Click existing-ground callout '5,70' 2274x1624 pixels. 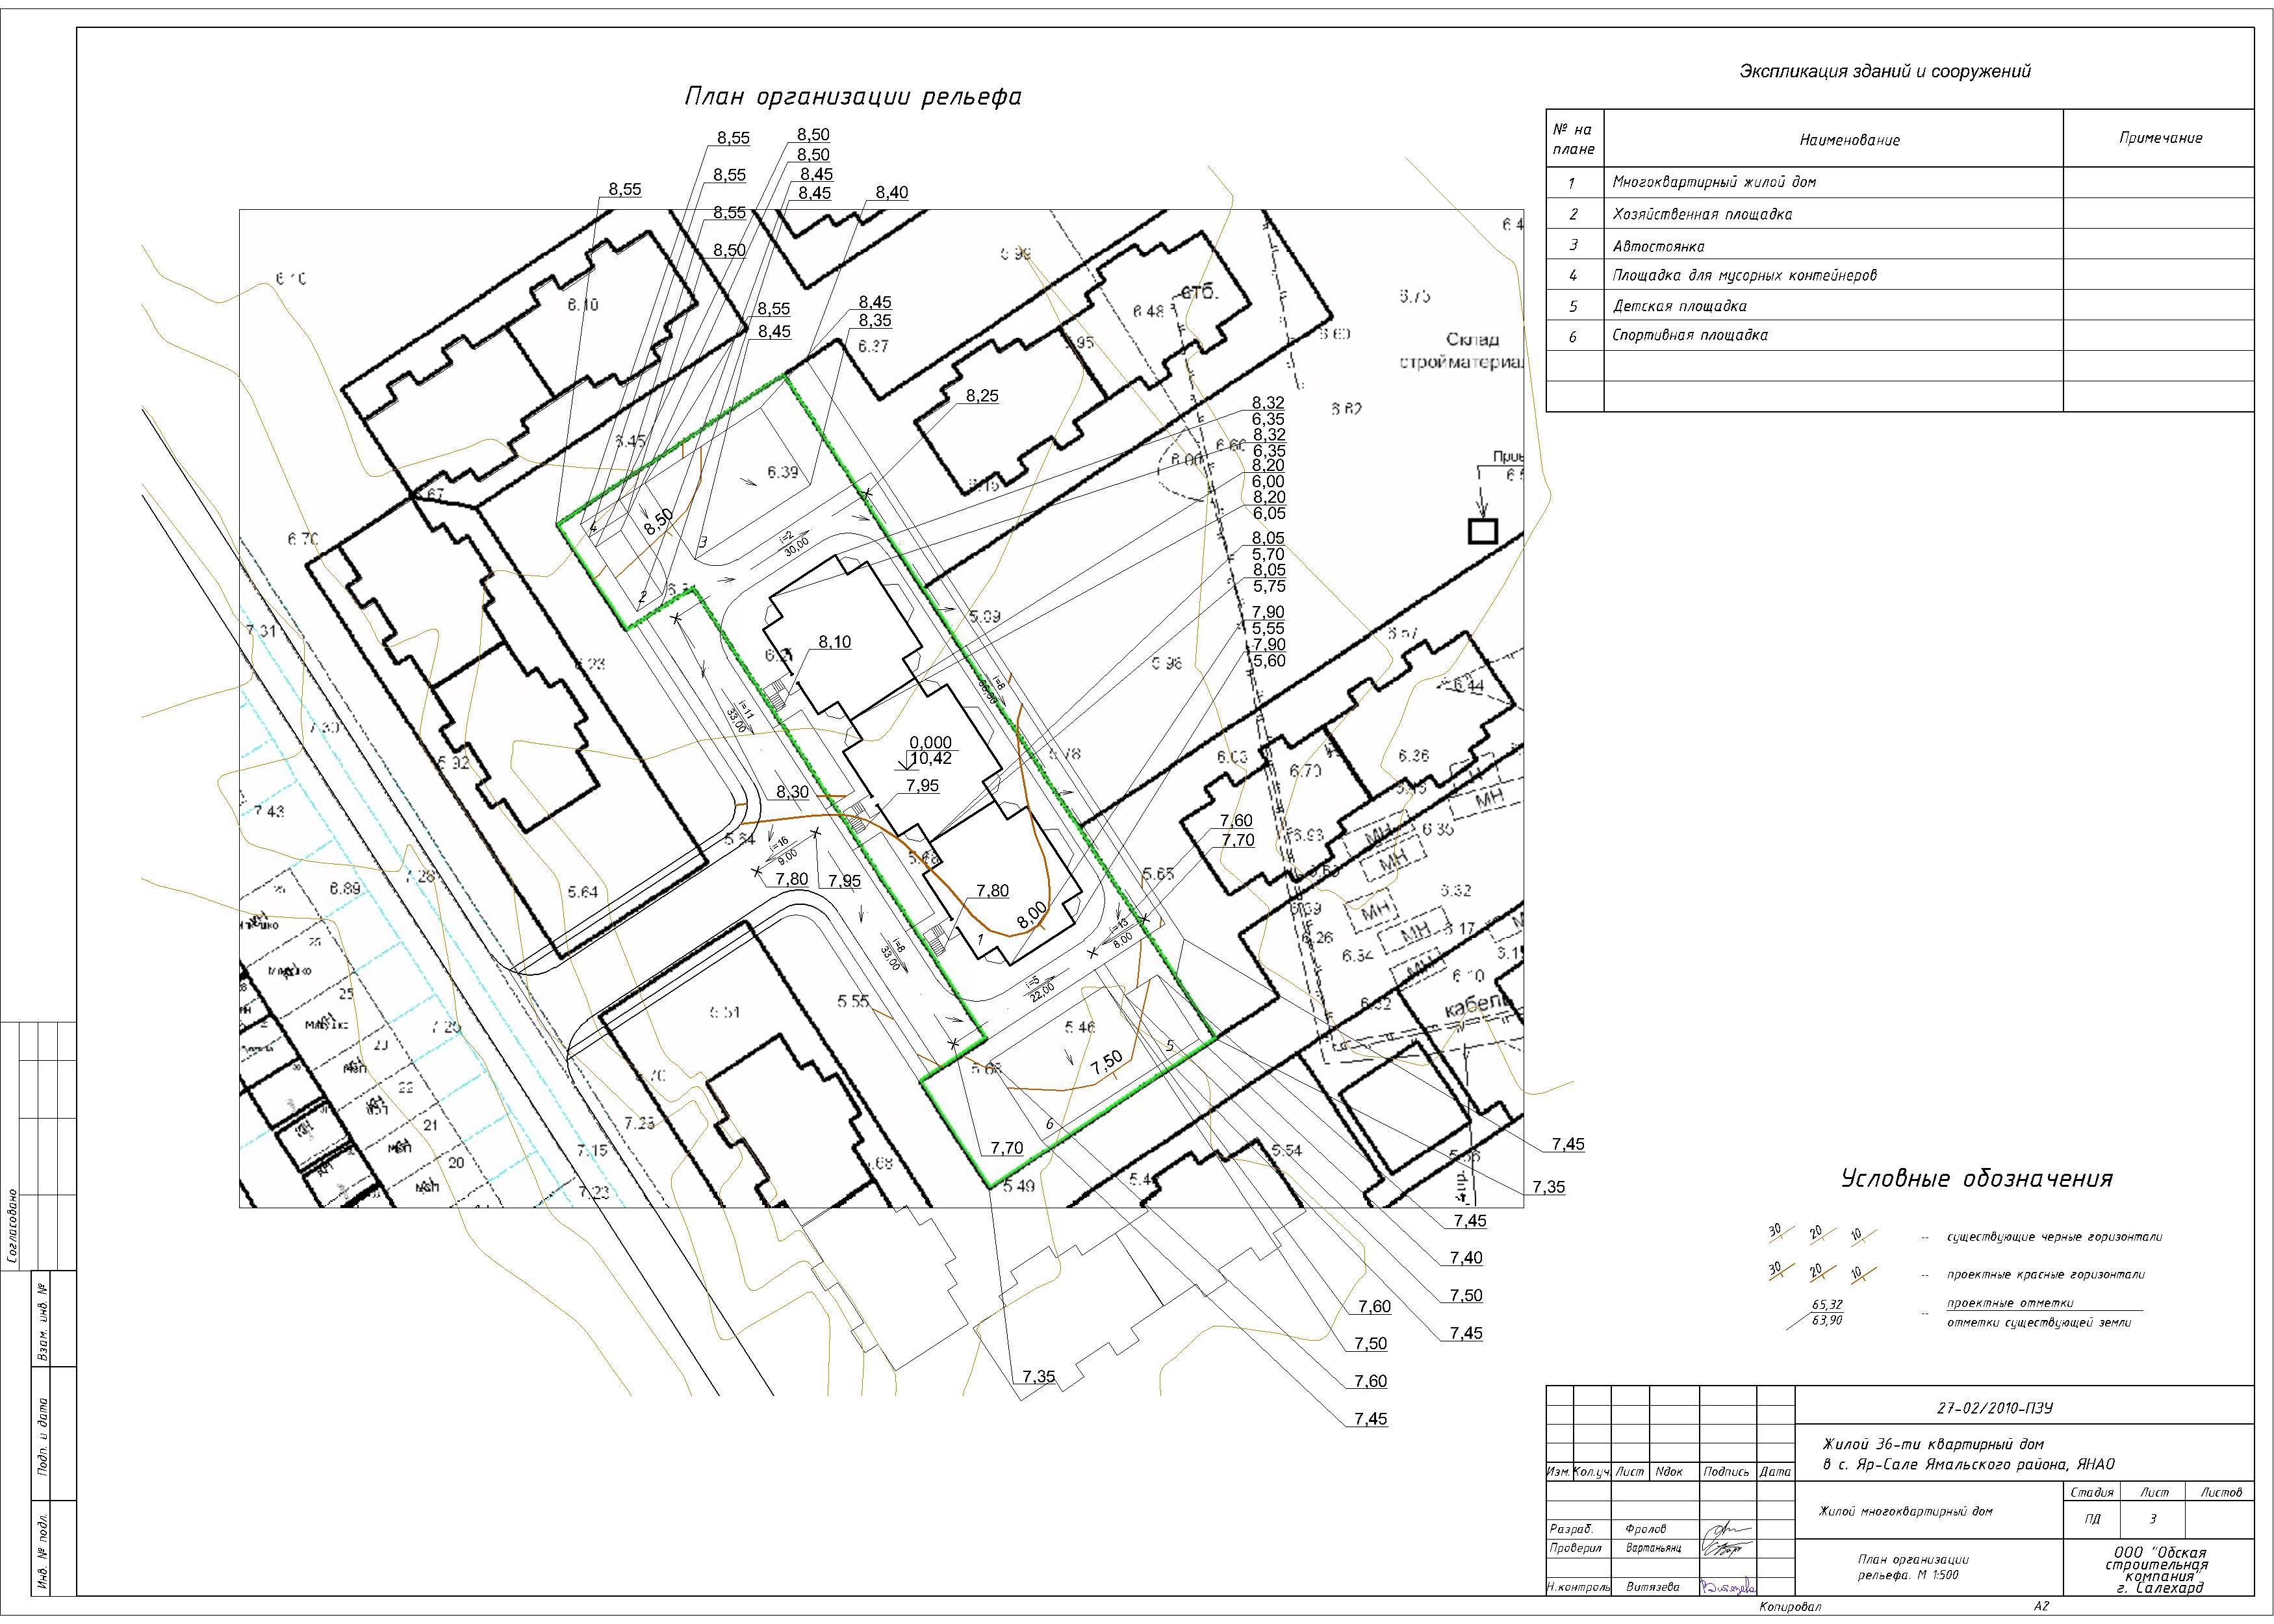(1269, 554)
